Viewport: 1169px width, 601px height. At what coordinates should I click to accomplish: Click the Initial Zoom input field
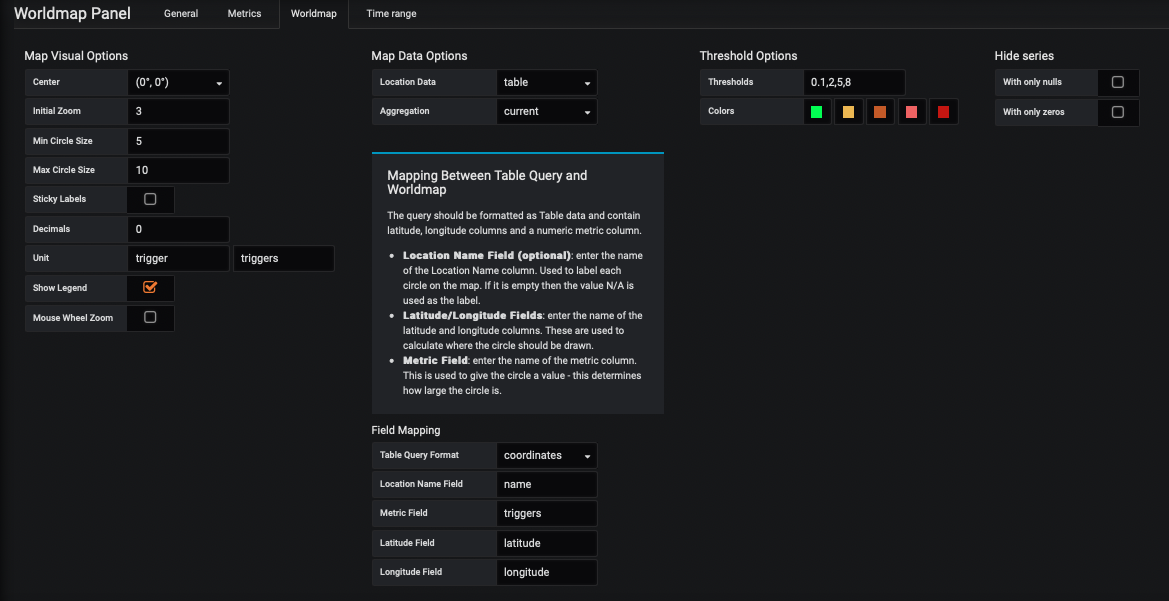(x=178, y=111)
